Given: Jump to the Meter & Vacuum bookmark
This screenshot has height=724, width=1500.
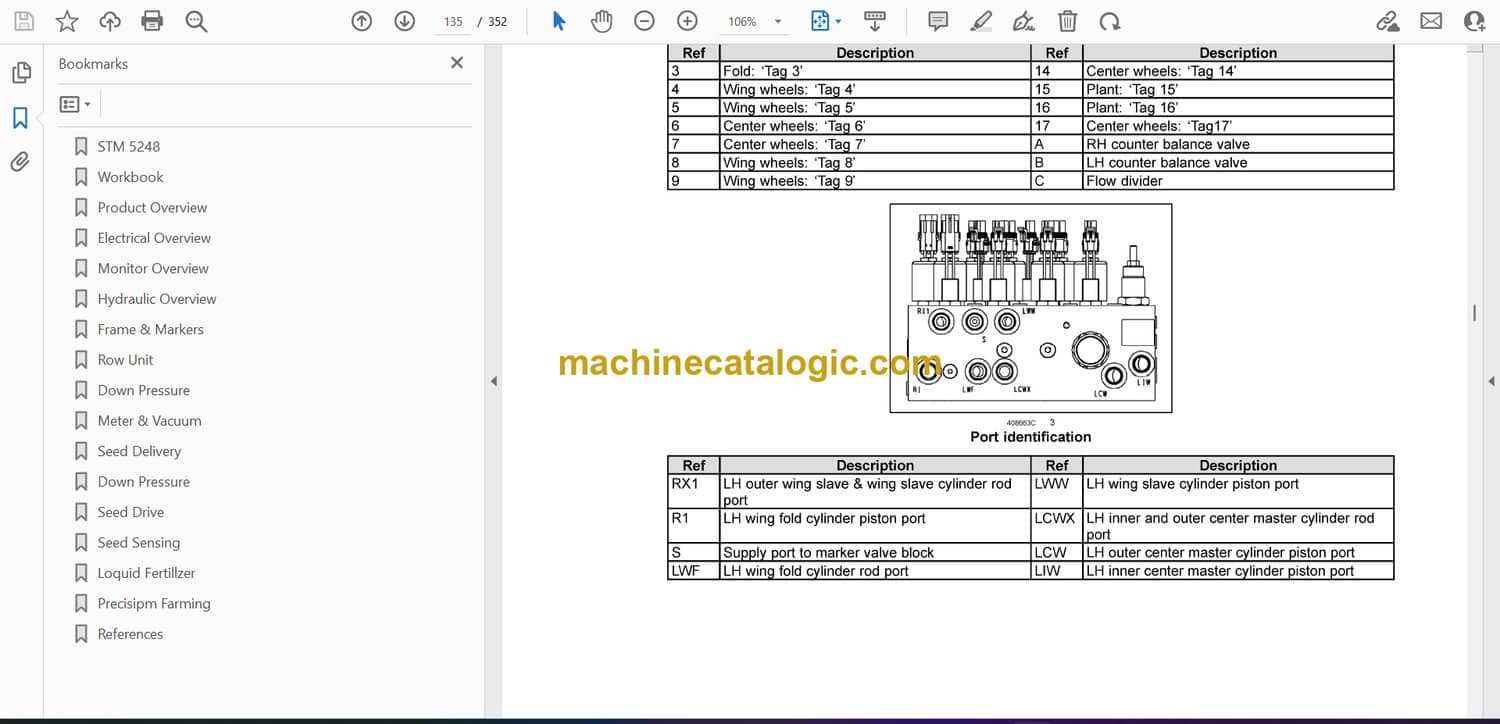Looking at the screenshot, I should point(149,421).
